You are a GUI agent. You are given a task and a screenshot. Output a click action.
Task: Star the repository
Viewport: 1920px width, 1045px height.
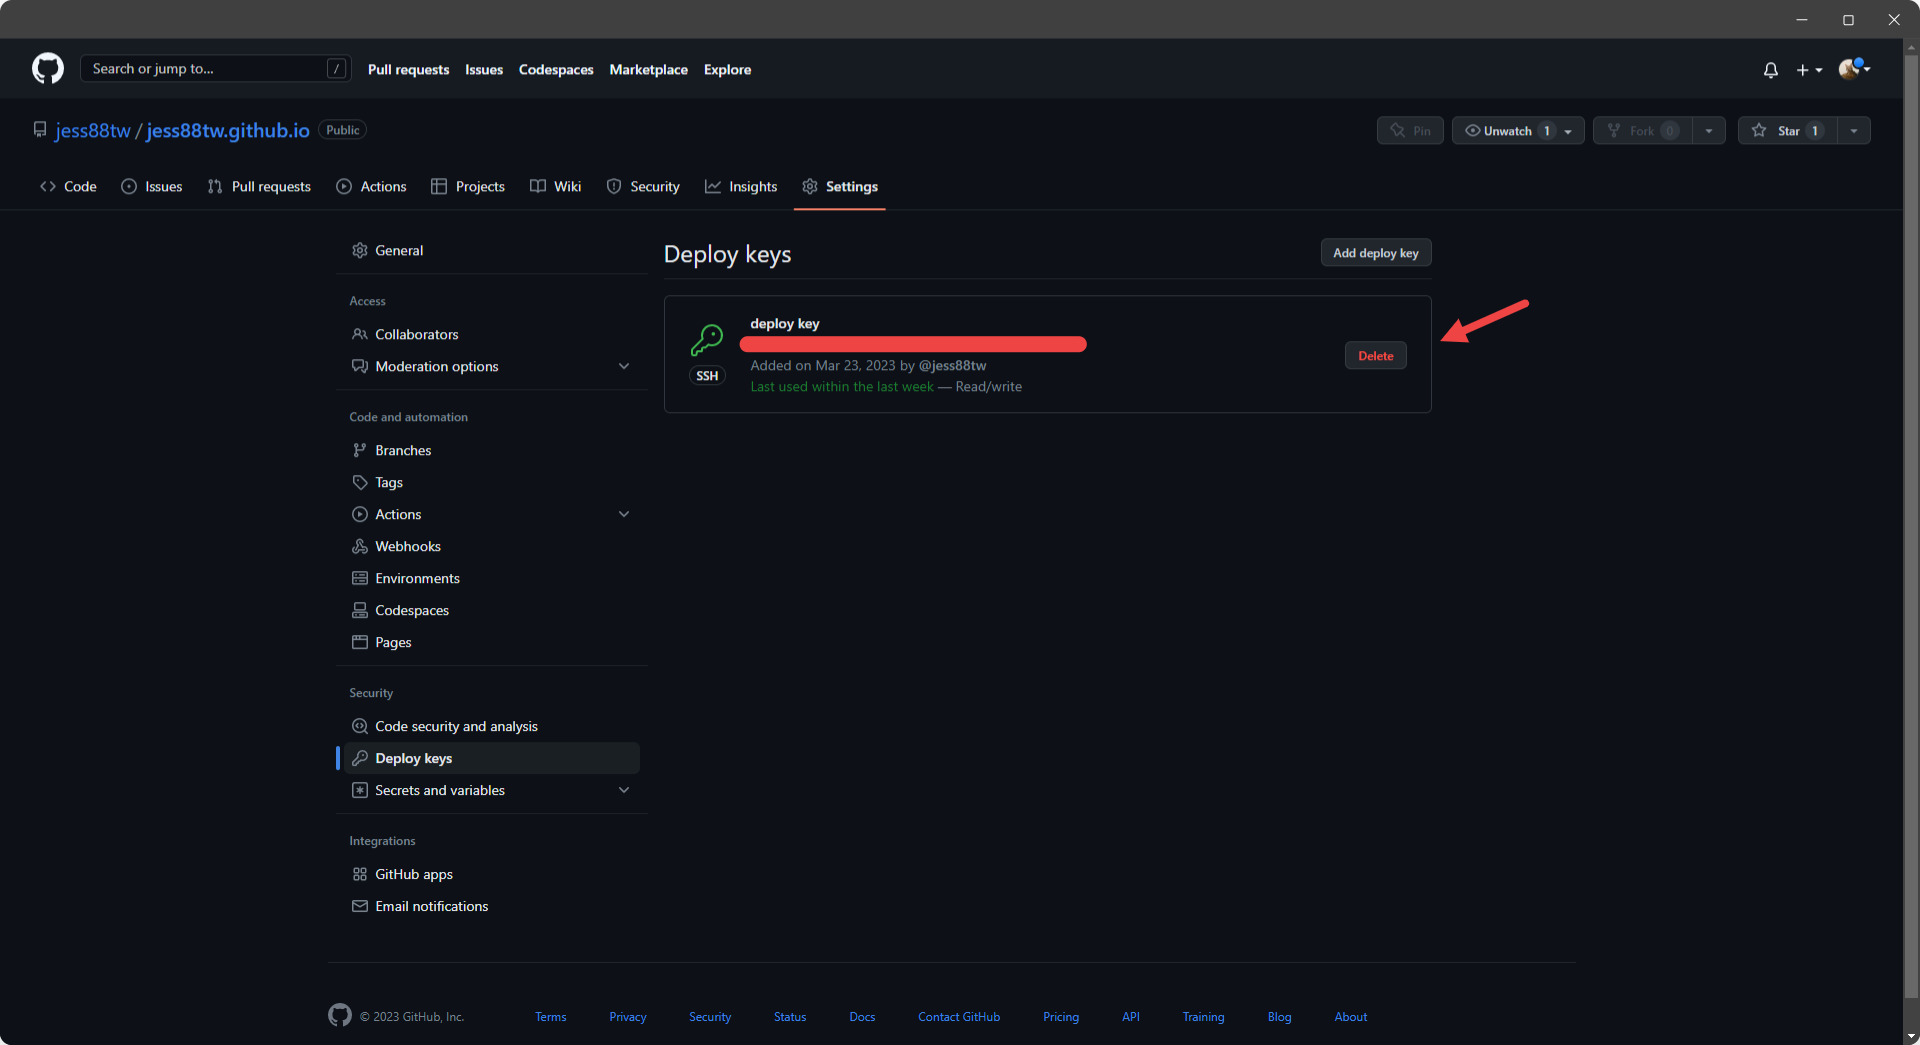(x=1787, y=131)
